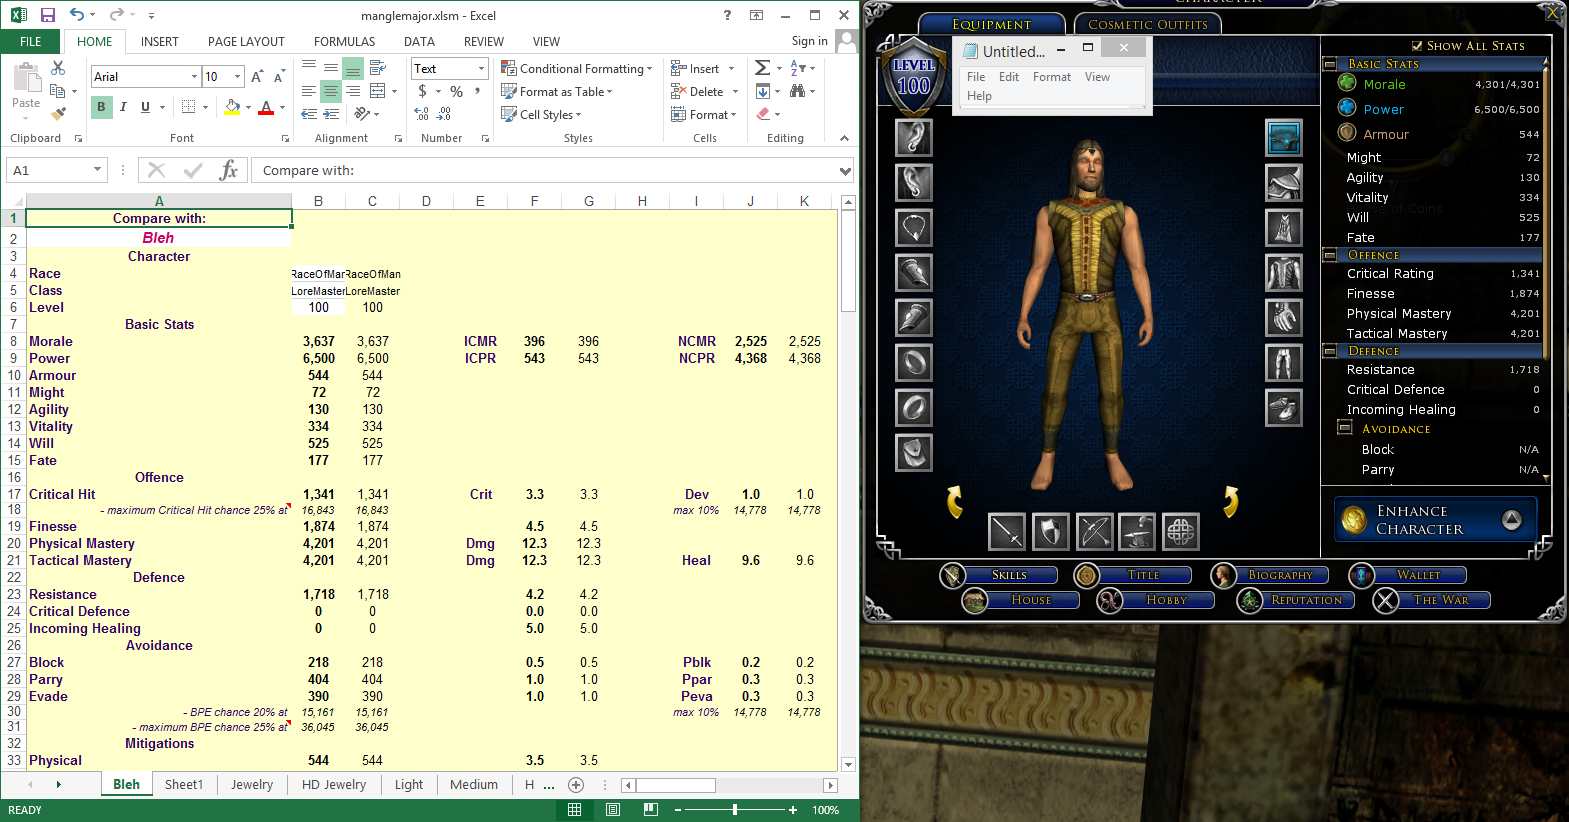The height and width of the screenshot is (822, 1569).
Task: Click the necklace equipment slot
Action: (913, 227)
